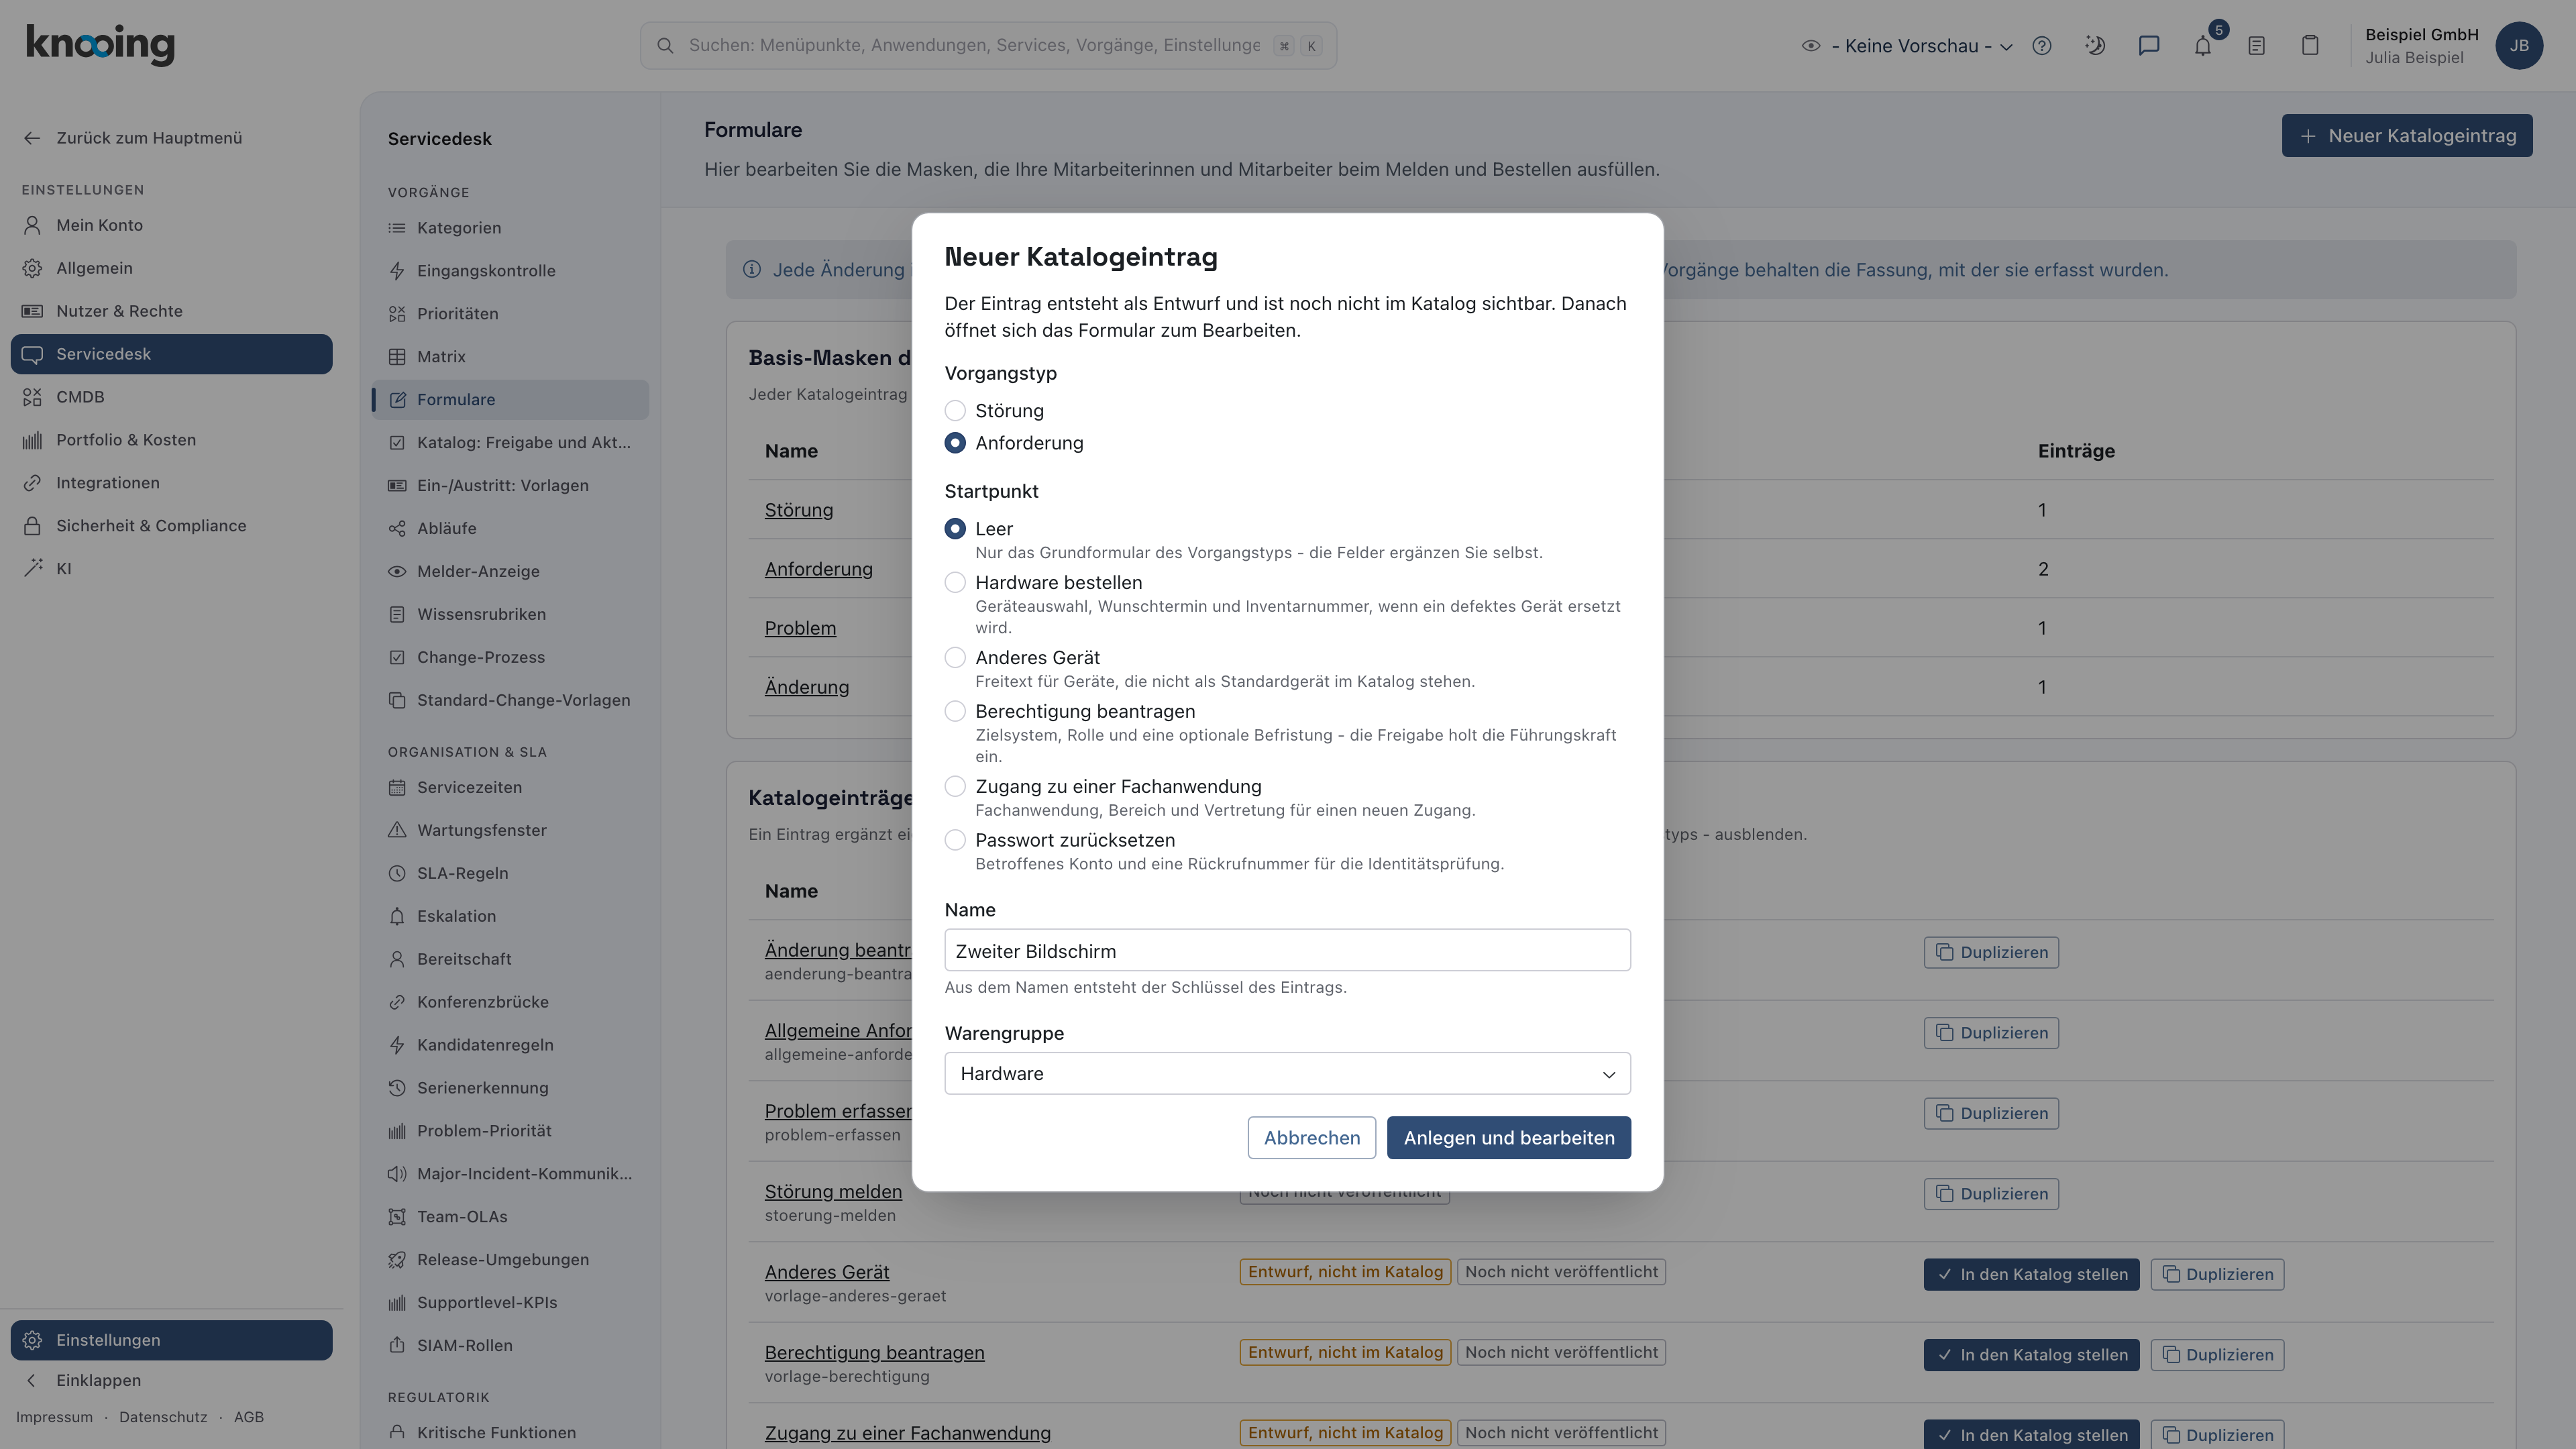The height and width of the screenshot is (1449, 2576).
Task: Collapse sidebar via Einklappen
Action: (171, 1380)
